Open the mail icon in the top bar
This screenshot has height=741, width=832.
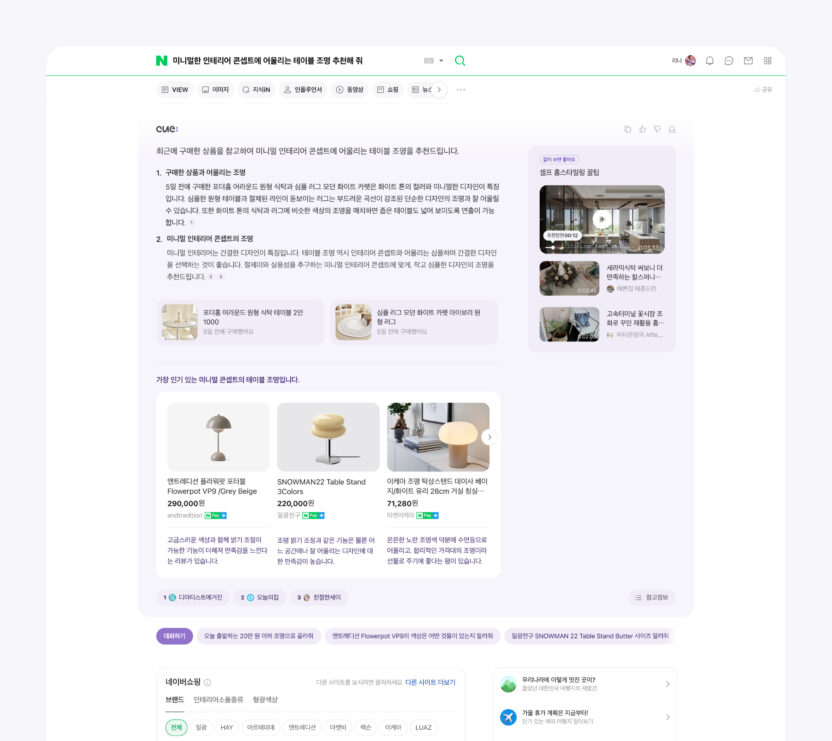748,60
